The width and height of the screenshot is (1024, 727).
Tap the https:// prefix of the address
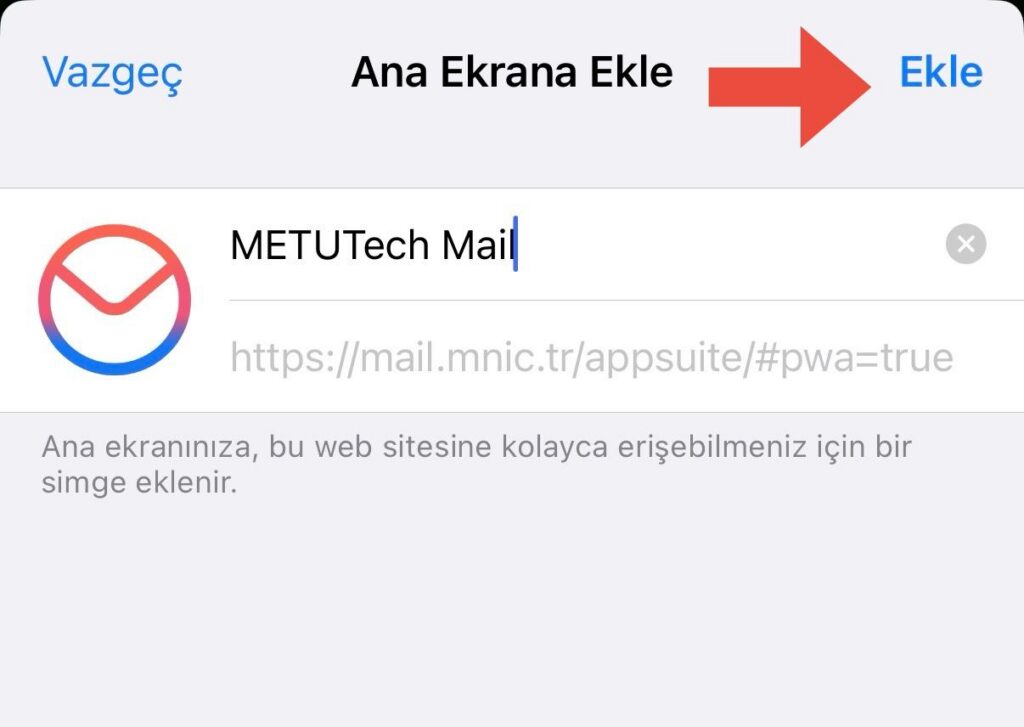click(291, 357)
